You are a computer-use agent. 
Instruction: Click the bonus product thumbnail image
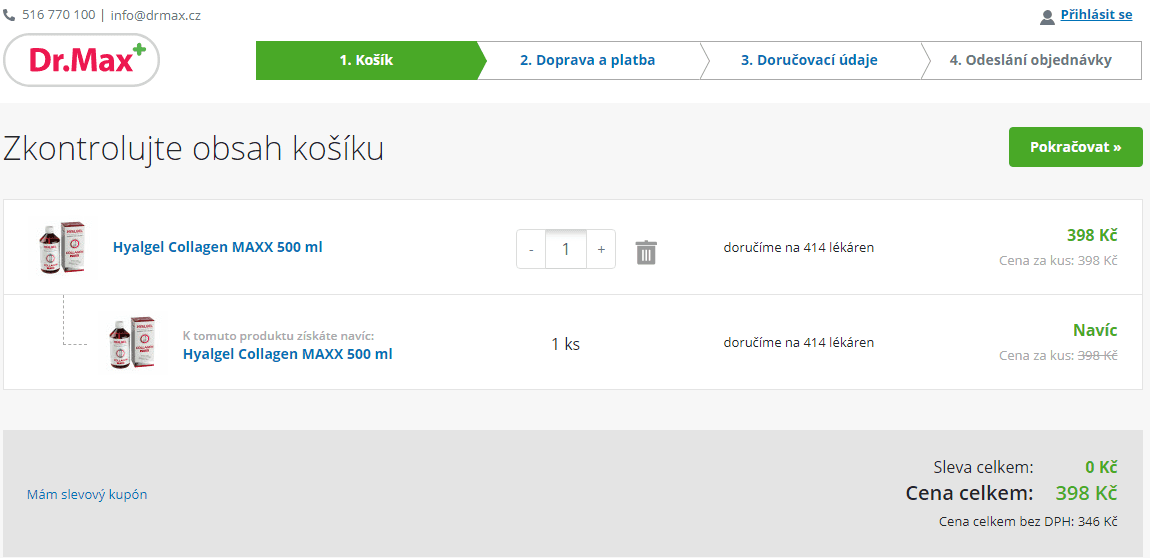[132, 343]
